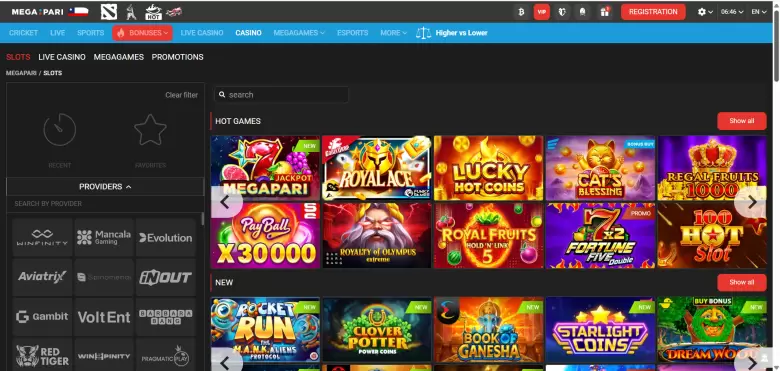Image resolution: width=780 pixels, height=371 pixels.
Task: Open Starlight Coins game thumbnail
Action: pos(600,329)
